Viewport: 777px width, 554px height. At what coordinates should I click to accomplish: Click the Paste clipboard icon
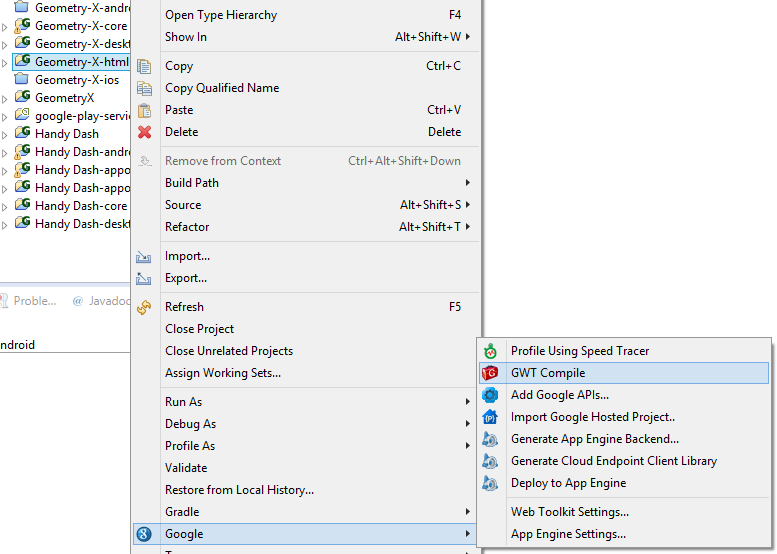[144, 111]
